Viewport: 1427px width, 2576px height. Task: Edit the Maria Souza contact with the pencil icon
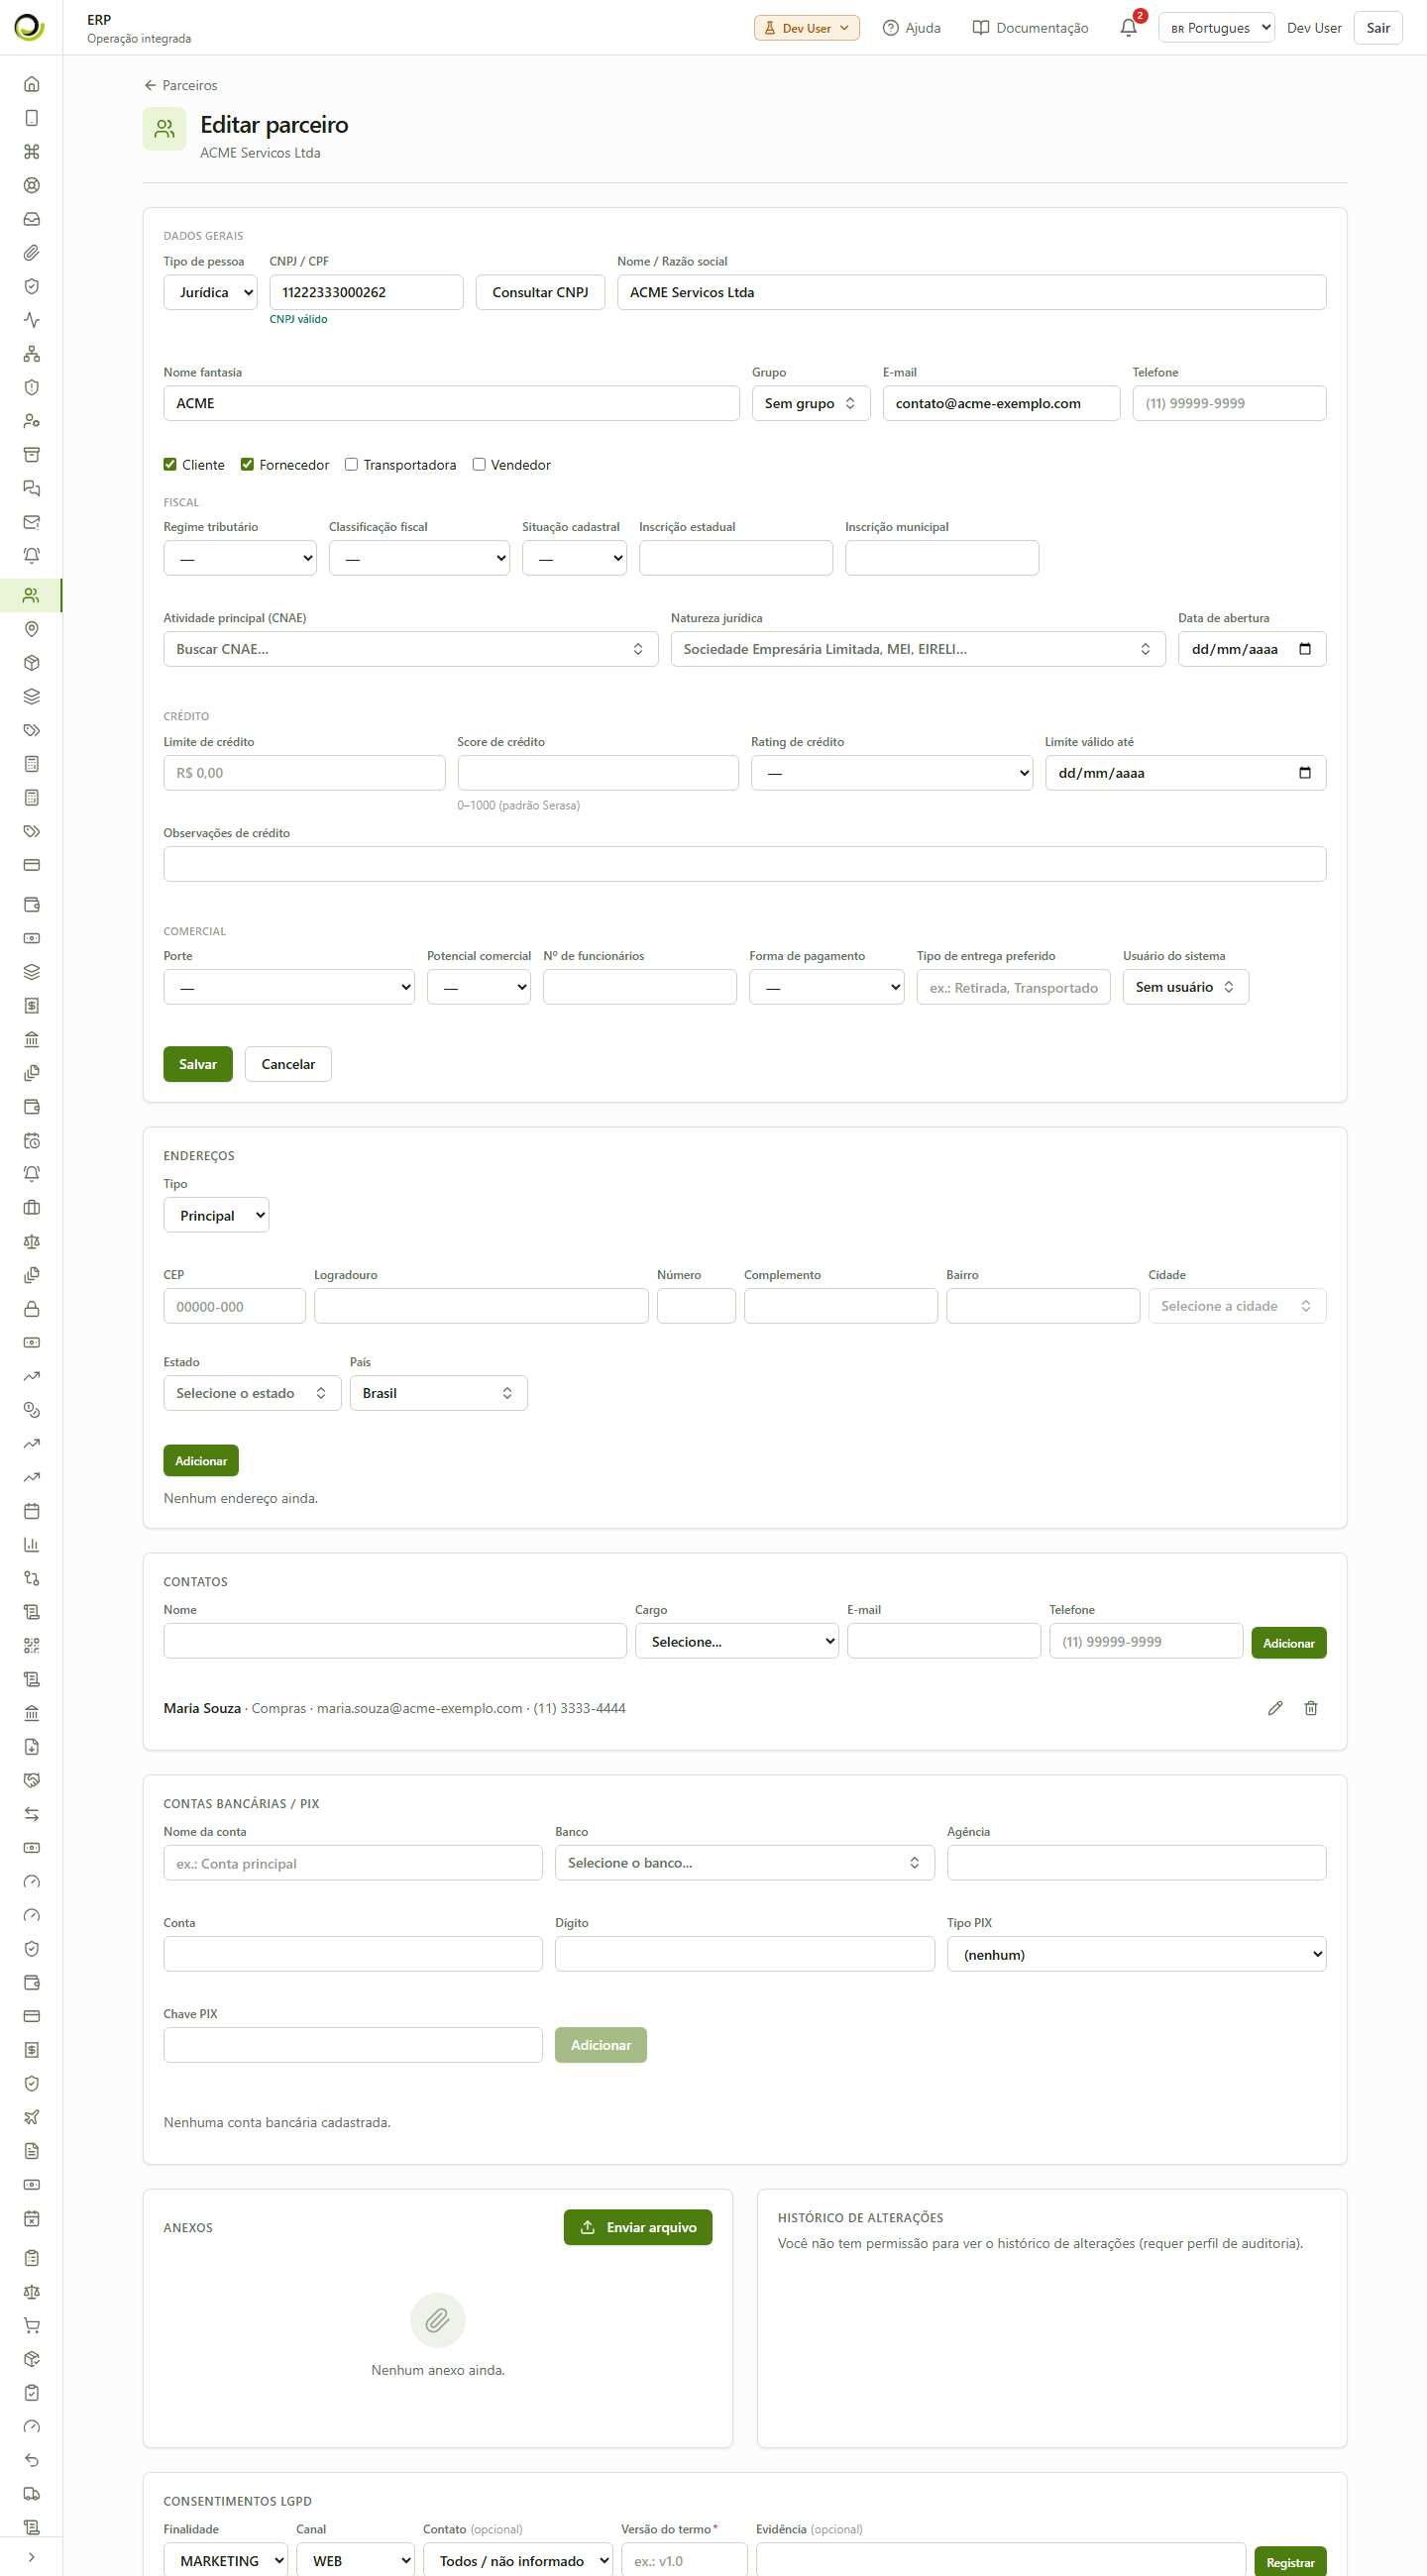pyautogui.click(x=1275, y=1708)
